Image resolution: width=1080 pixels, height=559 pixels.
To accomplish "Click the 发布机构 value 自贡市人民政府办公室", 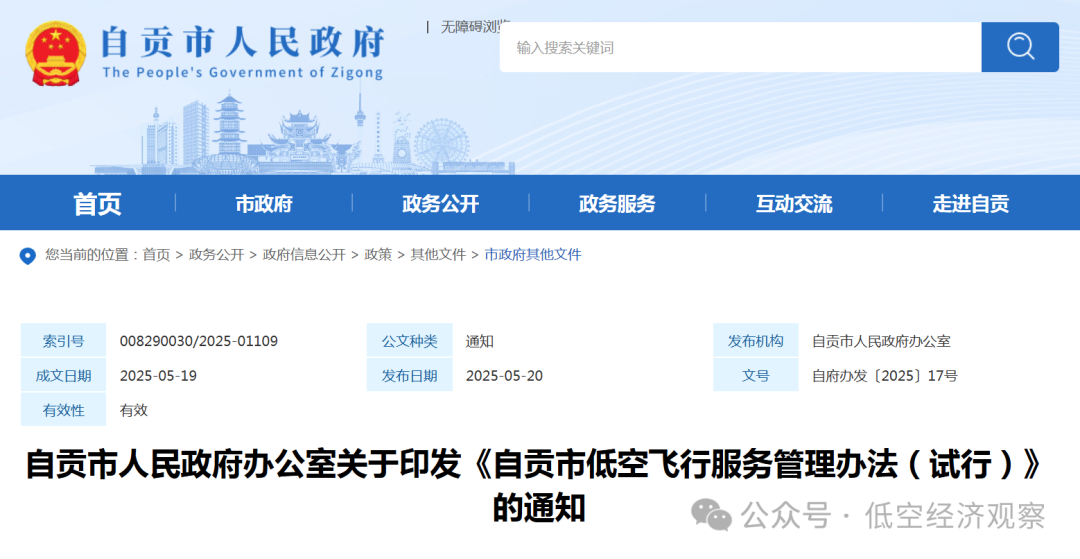I will (x=881, y=341).
